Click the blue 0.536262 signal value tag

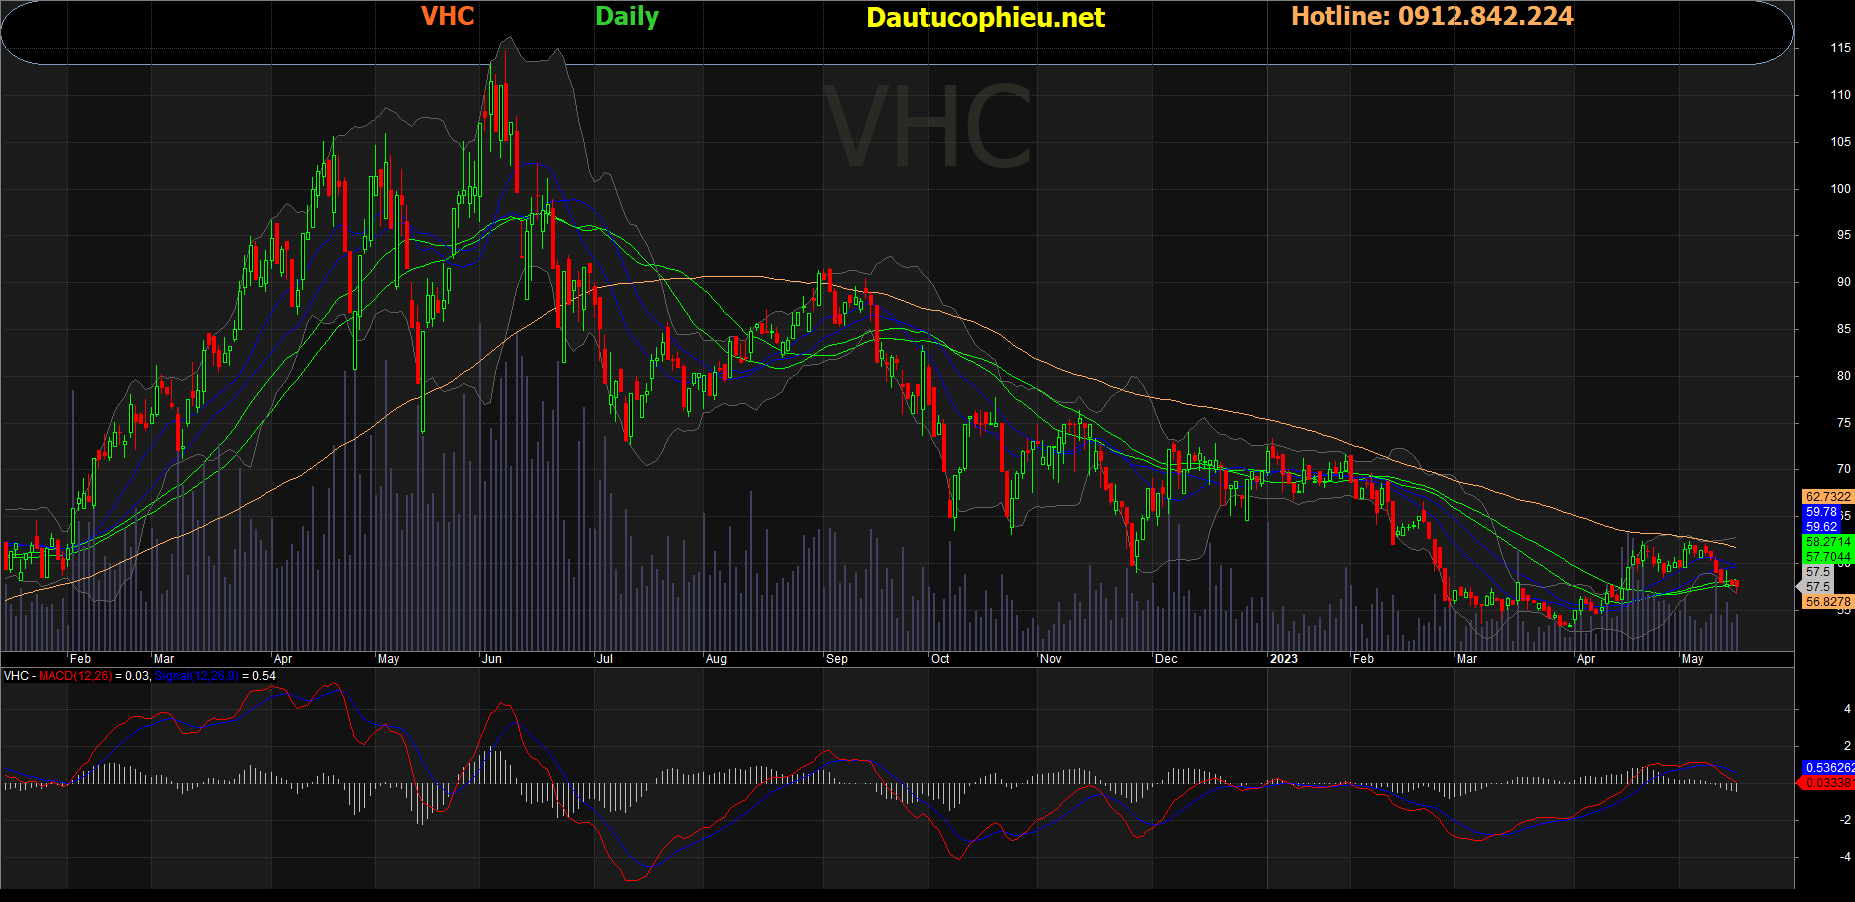pos(1829,768)
